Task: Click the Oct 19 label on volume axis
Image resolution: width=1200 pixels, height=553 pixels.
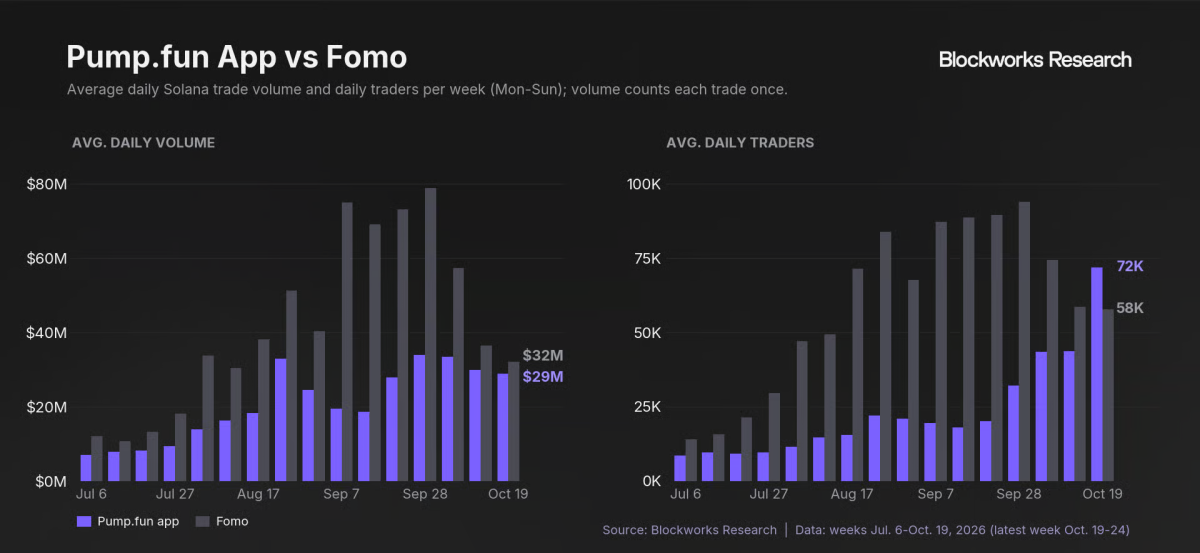Action: tap(507, 494)
